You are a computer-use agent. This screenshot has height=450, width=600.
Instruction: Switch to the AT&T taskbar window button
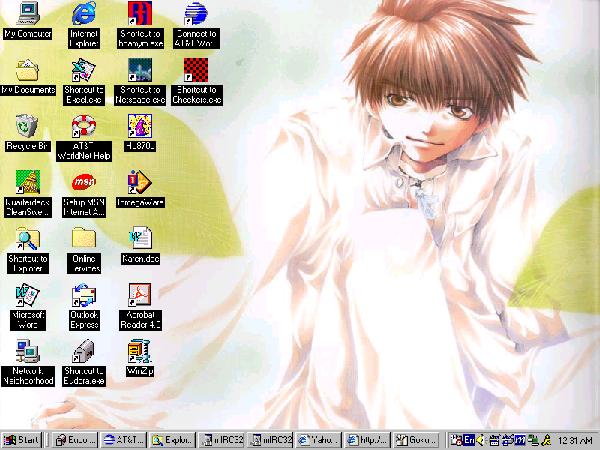pos(125,439)
